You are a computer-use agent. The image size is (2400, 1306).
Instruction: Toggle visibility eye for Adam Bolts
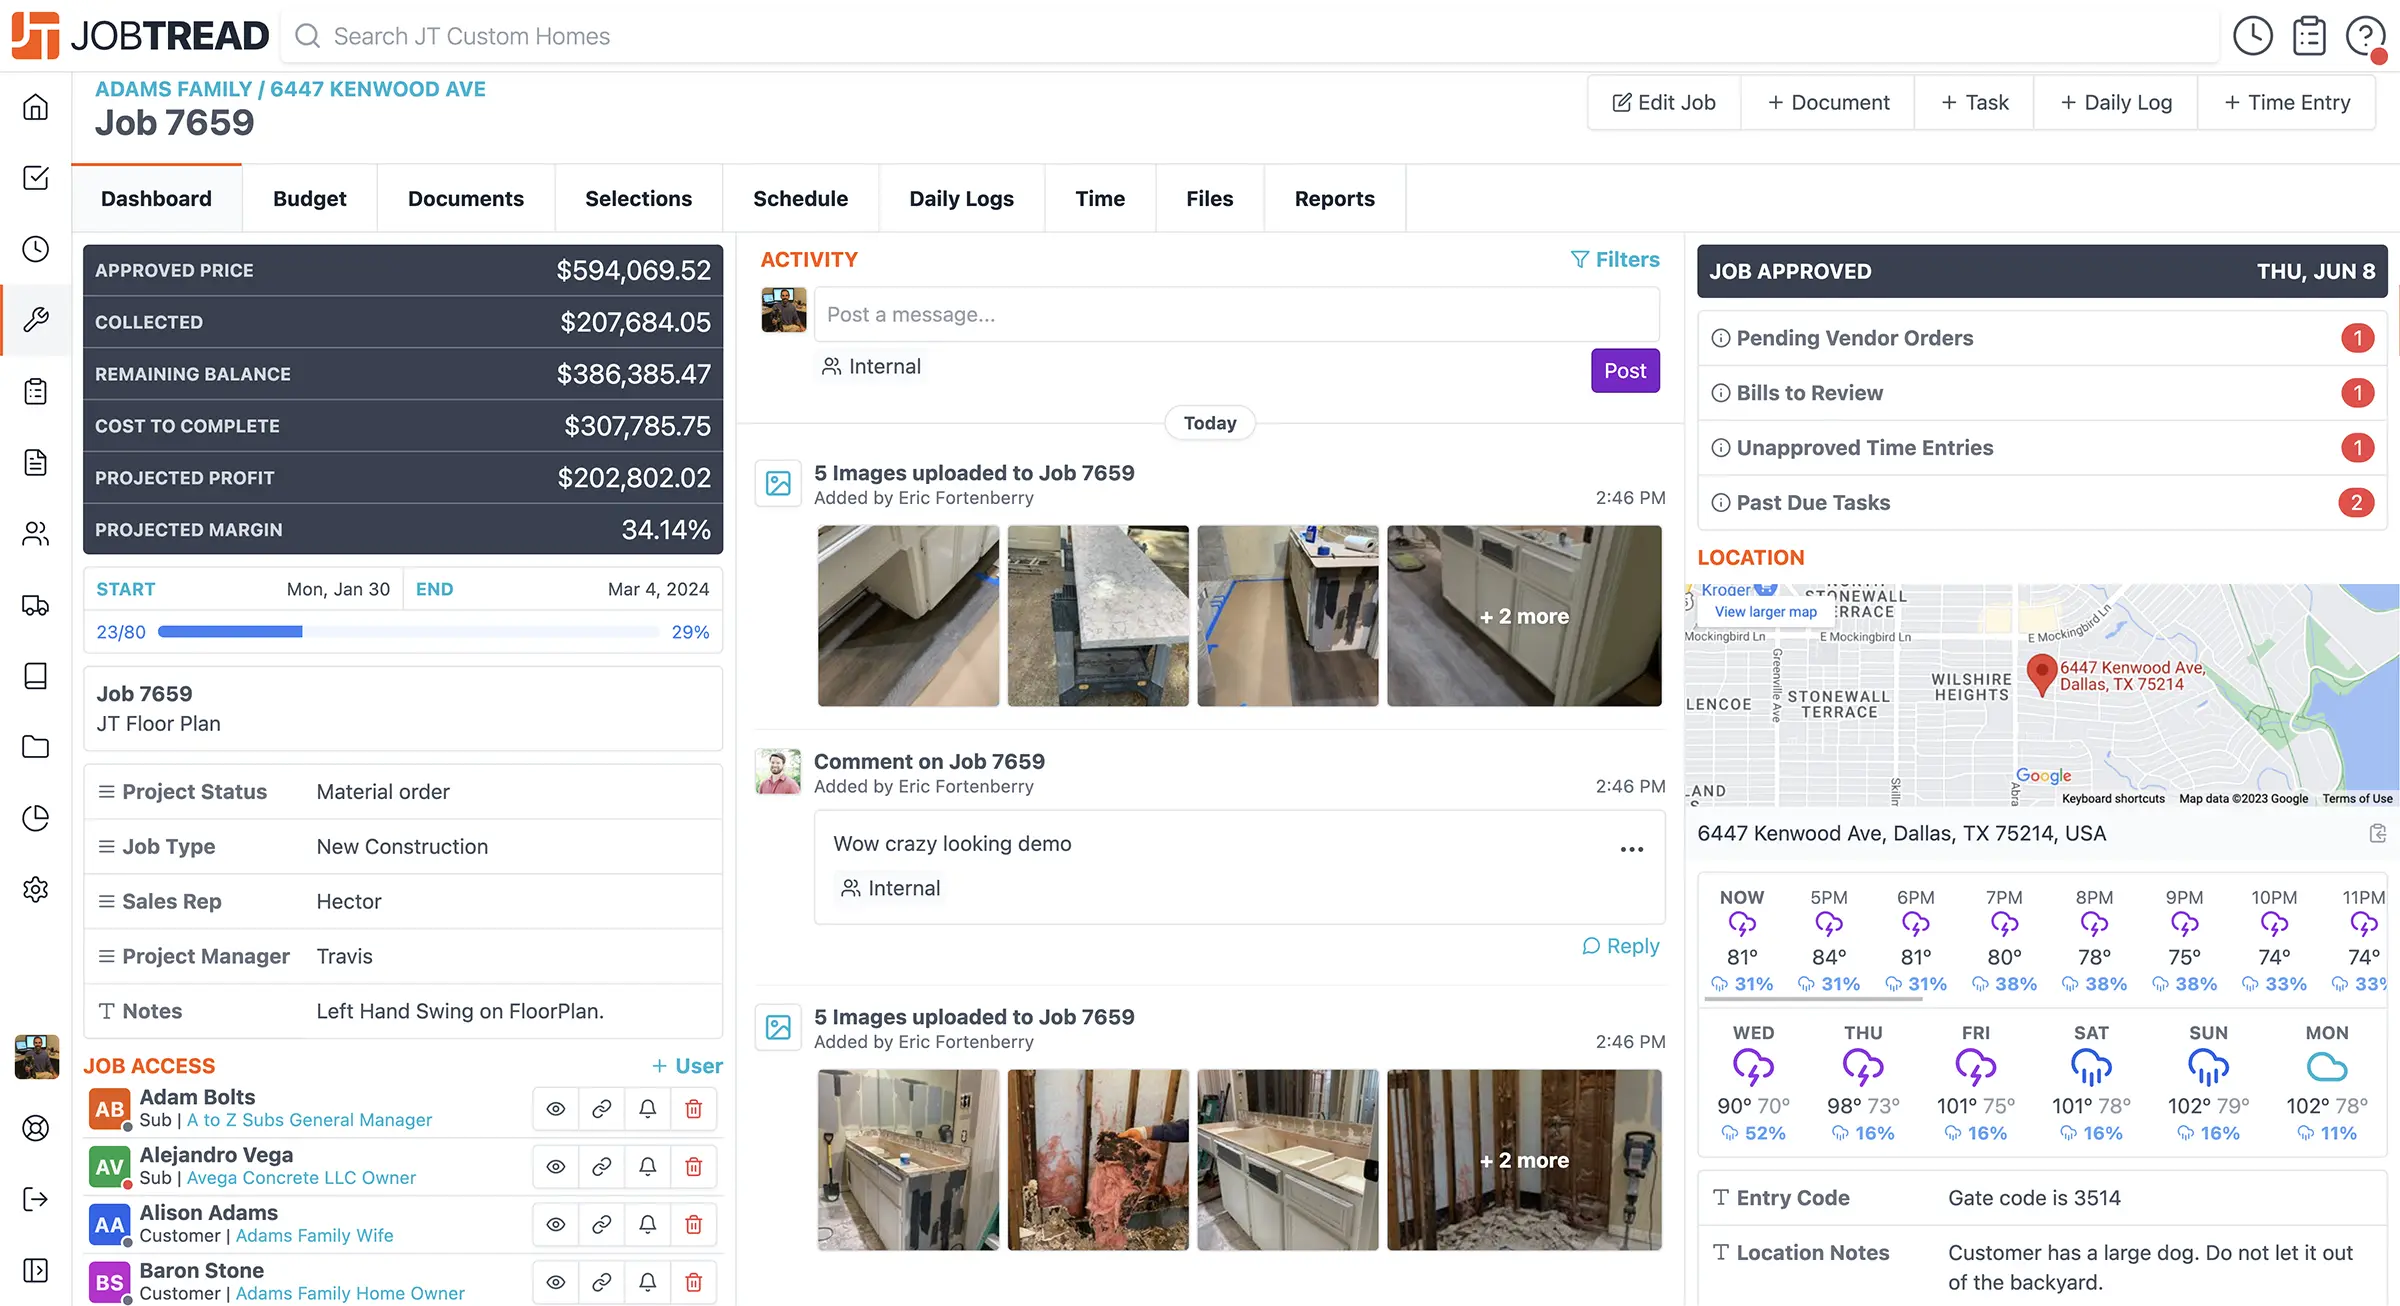(x=556, y=1109)
